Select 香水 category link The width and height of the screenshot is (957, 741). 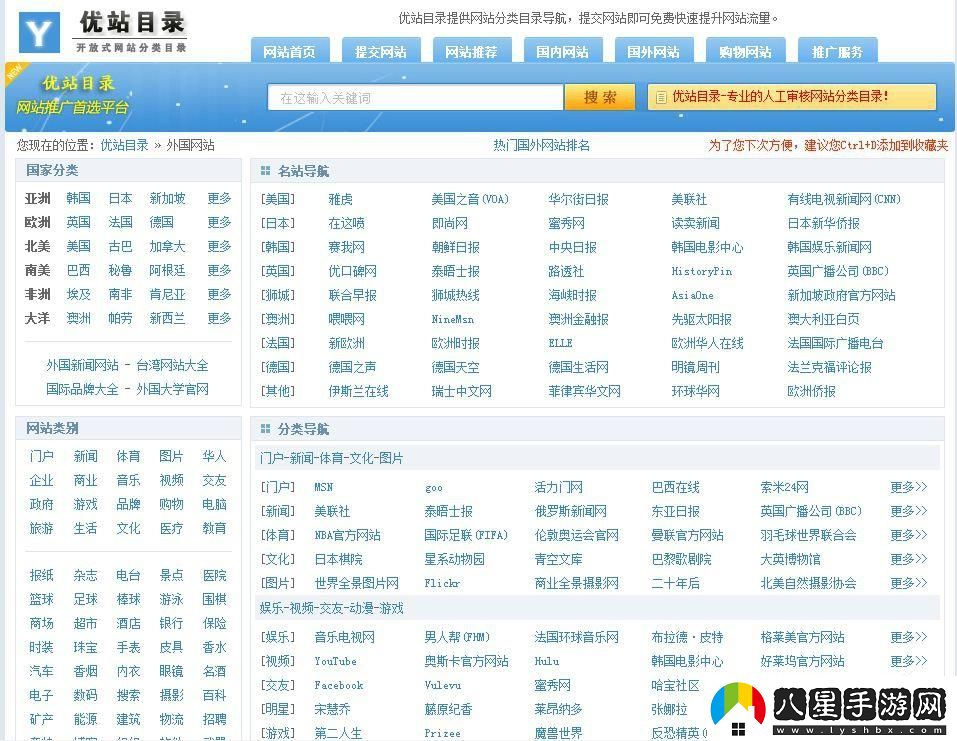[x=214, y=647]
